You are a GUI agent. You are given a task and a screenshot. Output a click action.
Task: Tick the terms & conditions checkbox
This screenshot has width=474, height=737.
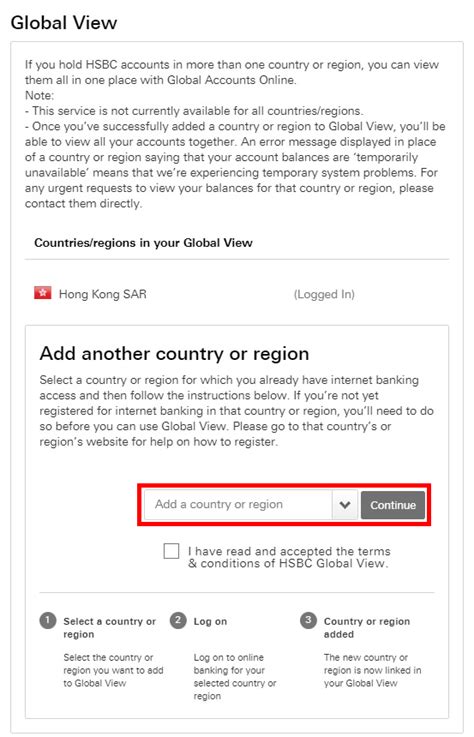click(x=171, y=551)
